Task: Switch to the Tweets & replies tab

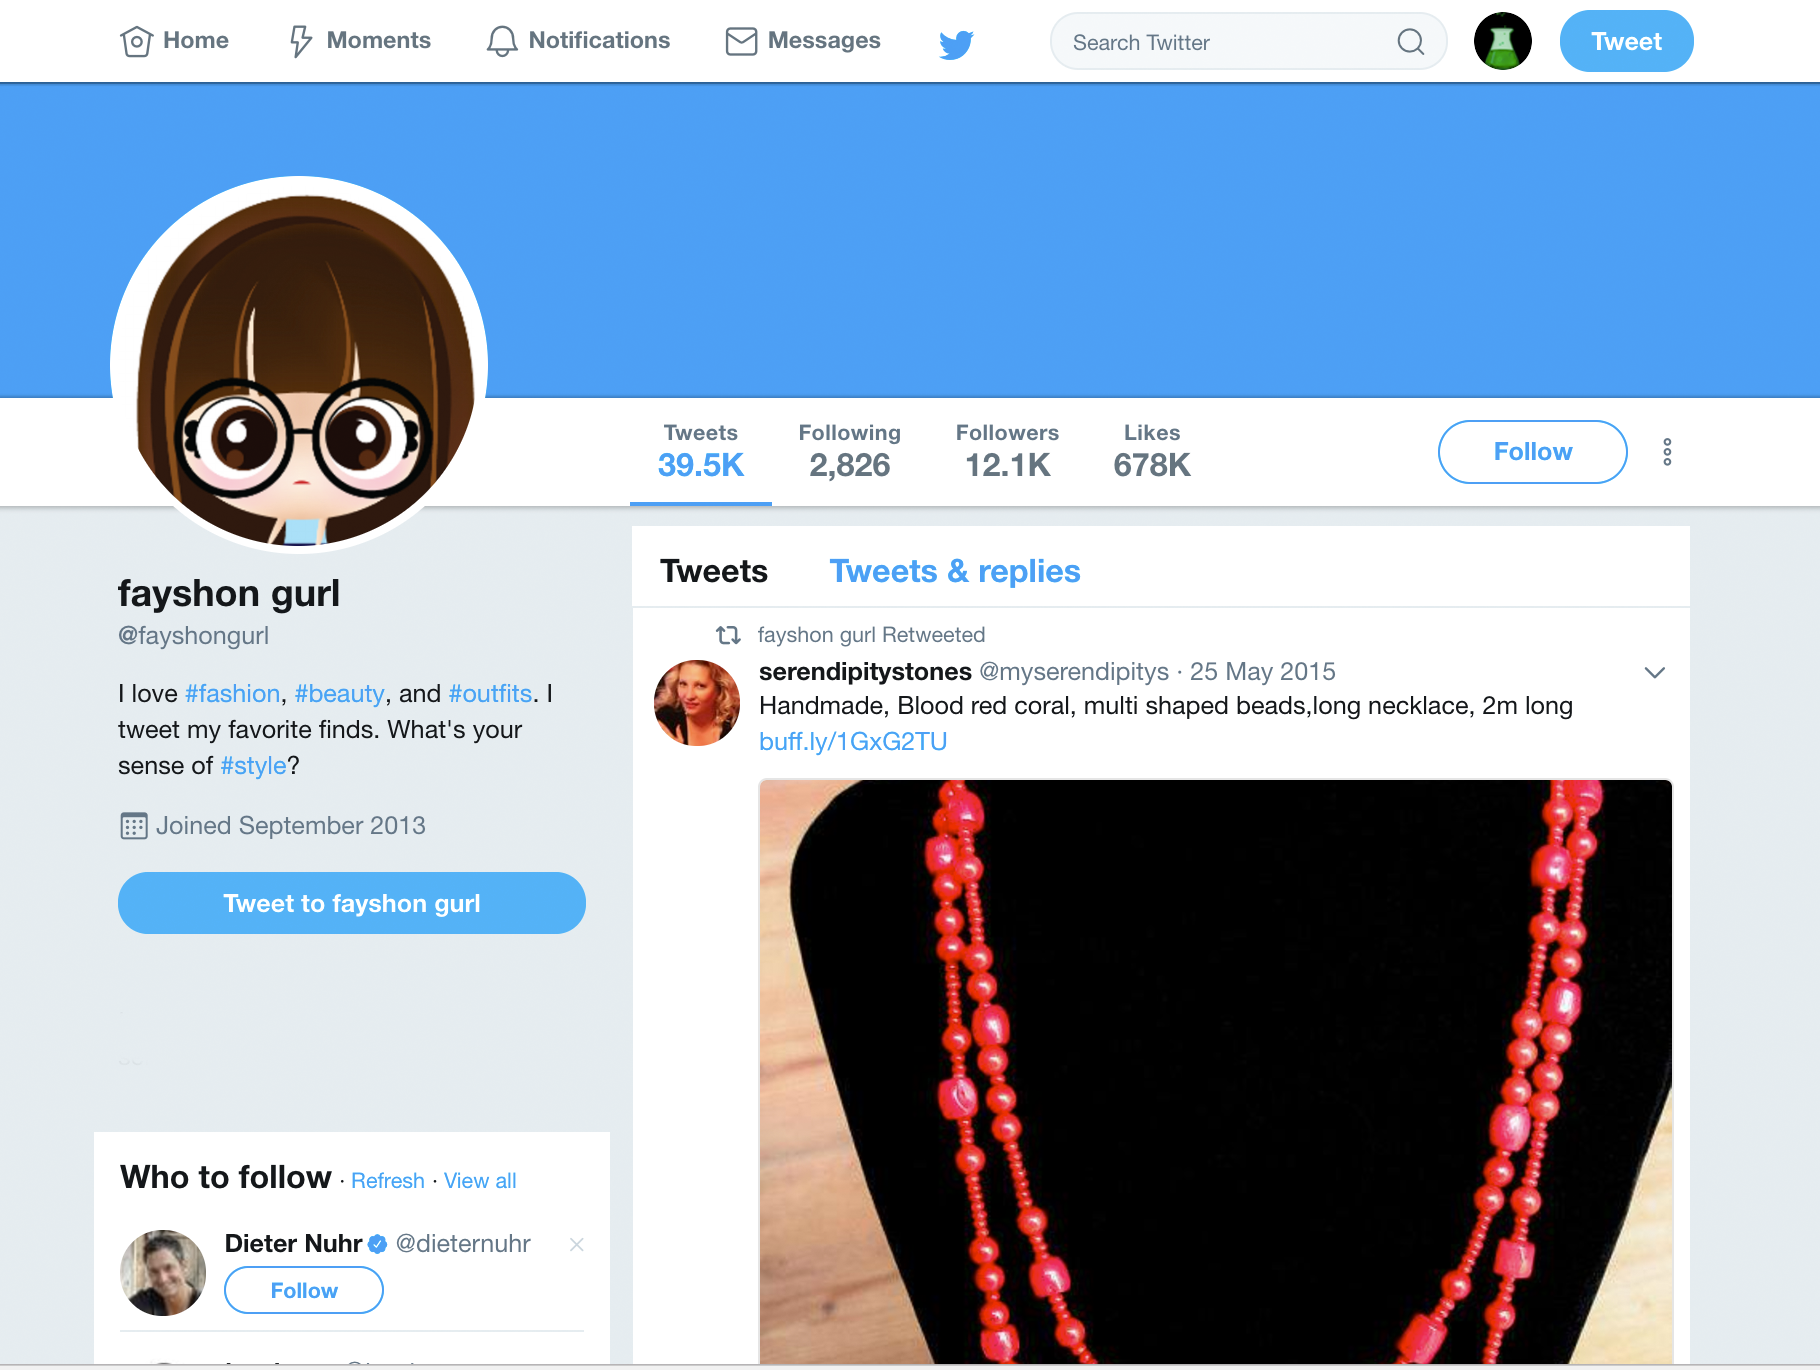Action: (955, 570)
